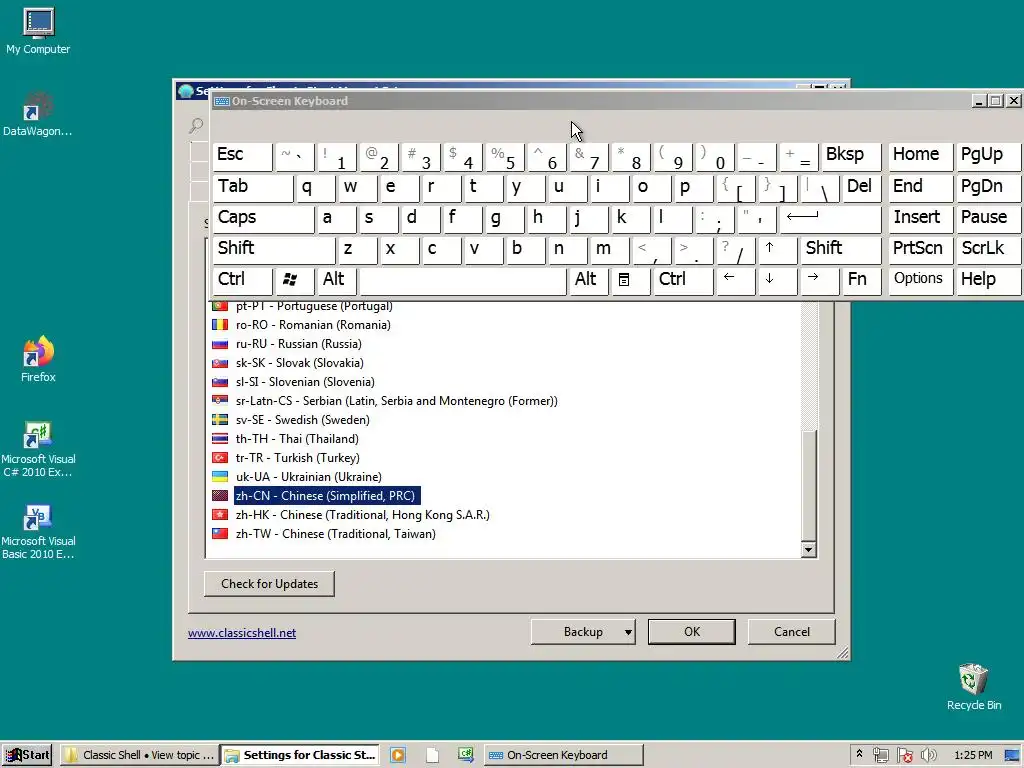The height and width of the screenshot is (768, 1024).
Task: Open www.classicshell.net link
Action: [242, 633]
